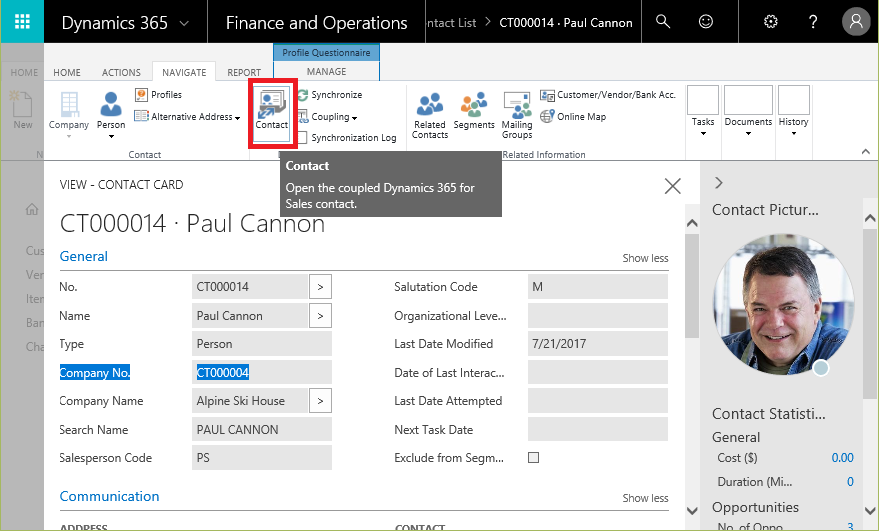This screenshot has width=879, height=531.
Task: Click the search magnifier icon
Action: point(663,21)
